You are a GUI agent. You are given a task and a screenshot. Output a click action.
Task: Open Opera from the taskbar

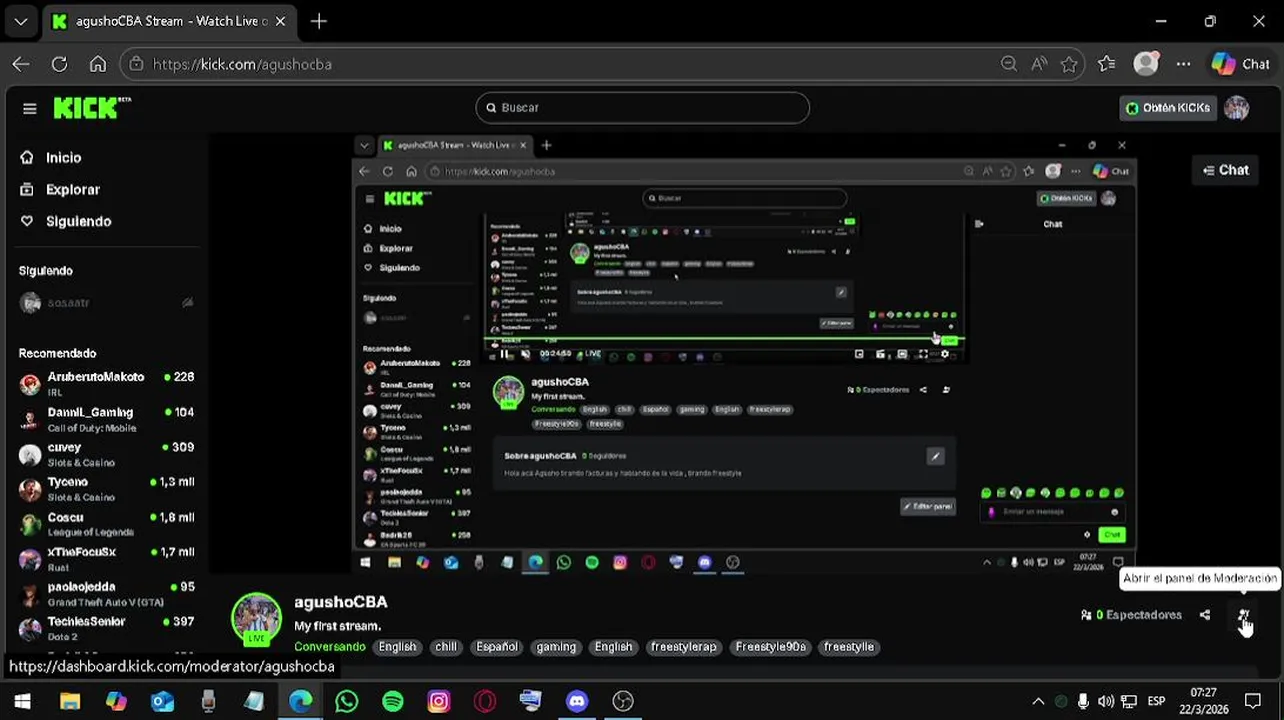pos(485,701)
